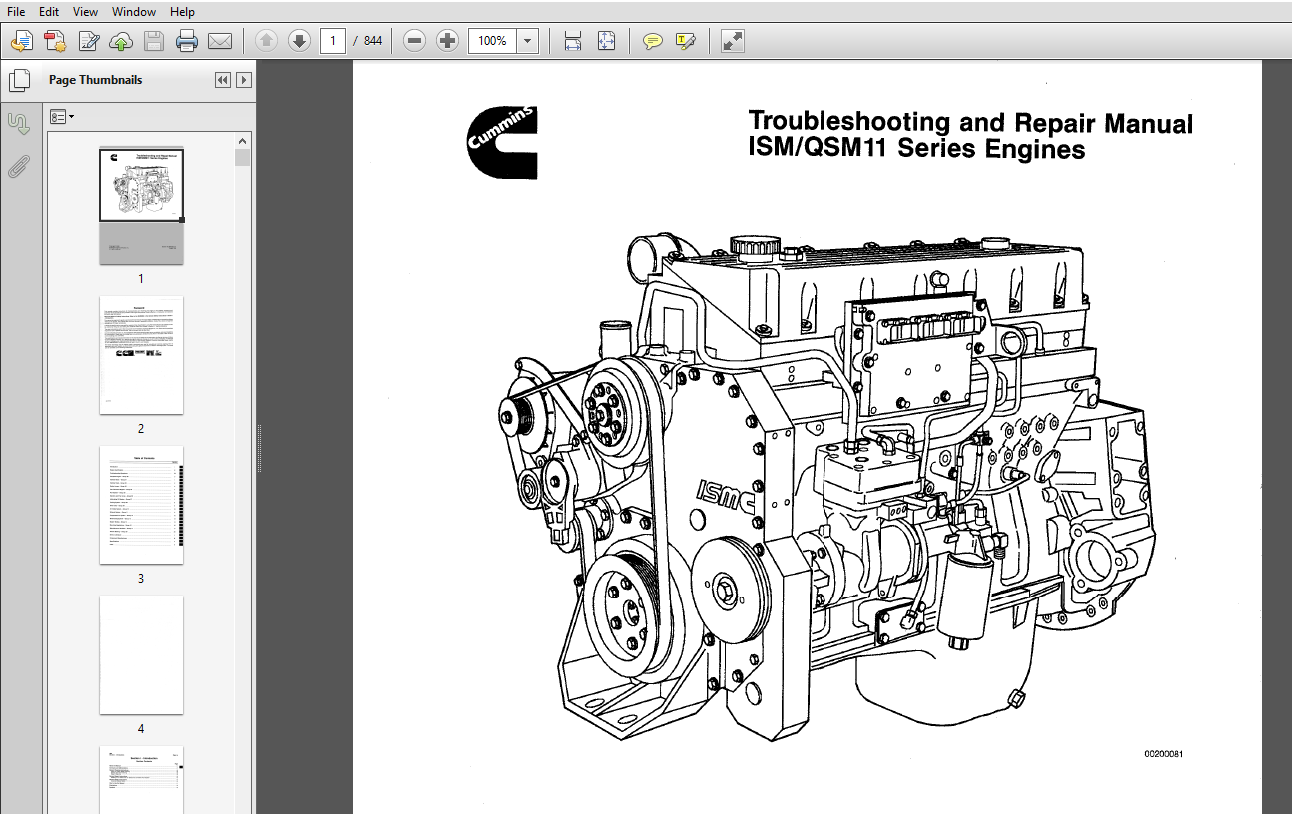The height and width of the screenshot is (814, 1292).
Task: Click the total page count 844
Action: pos(372,41)
